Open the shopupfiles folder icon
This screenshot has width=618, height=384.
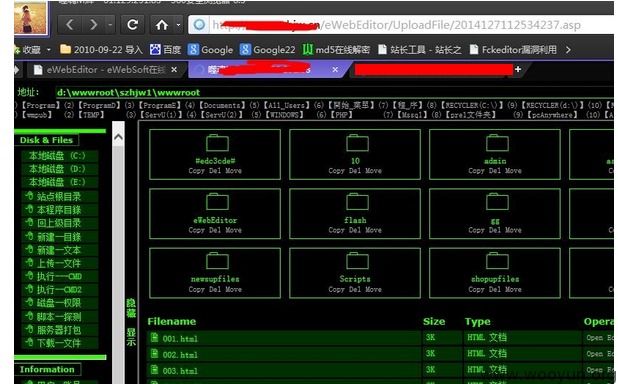[497, 261]
